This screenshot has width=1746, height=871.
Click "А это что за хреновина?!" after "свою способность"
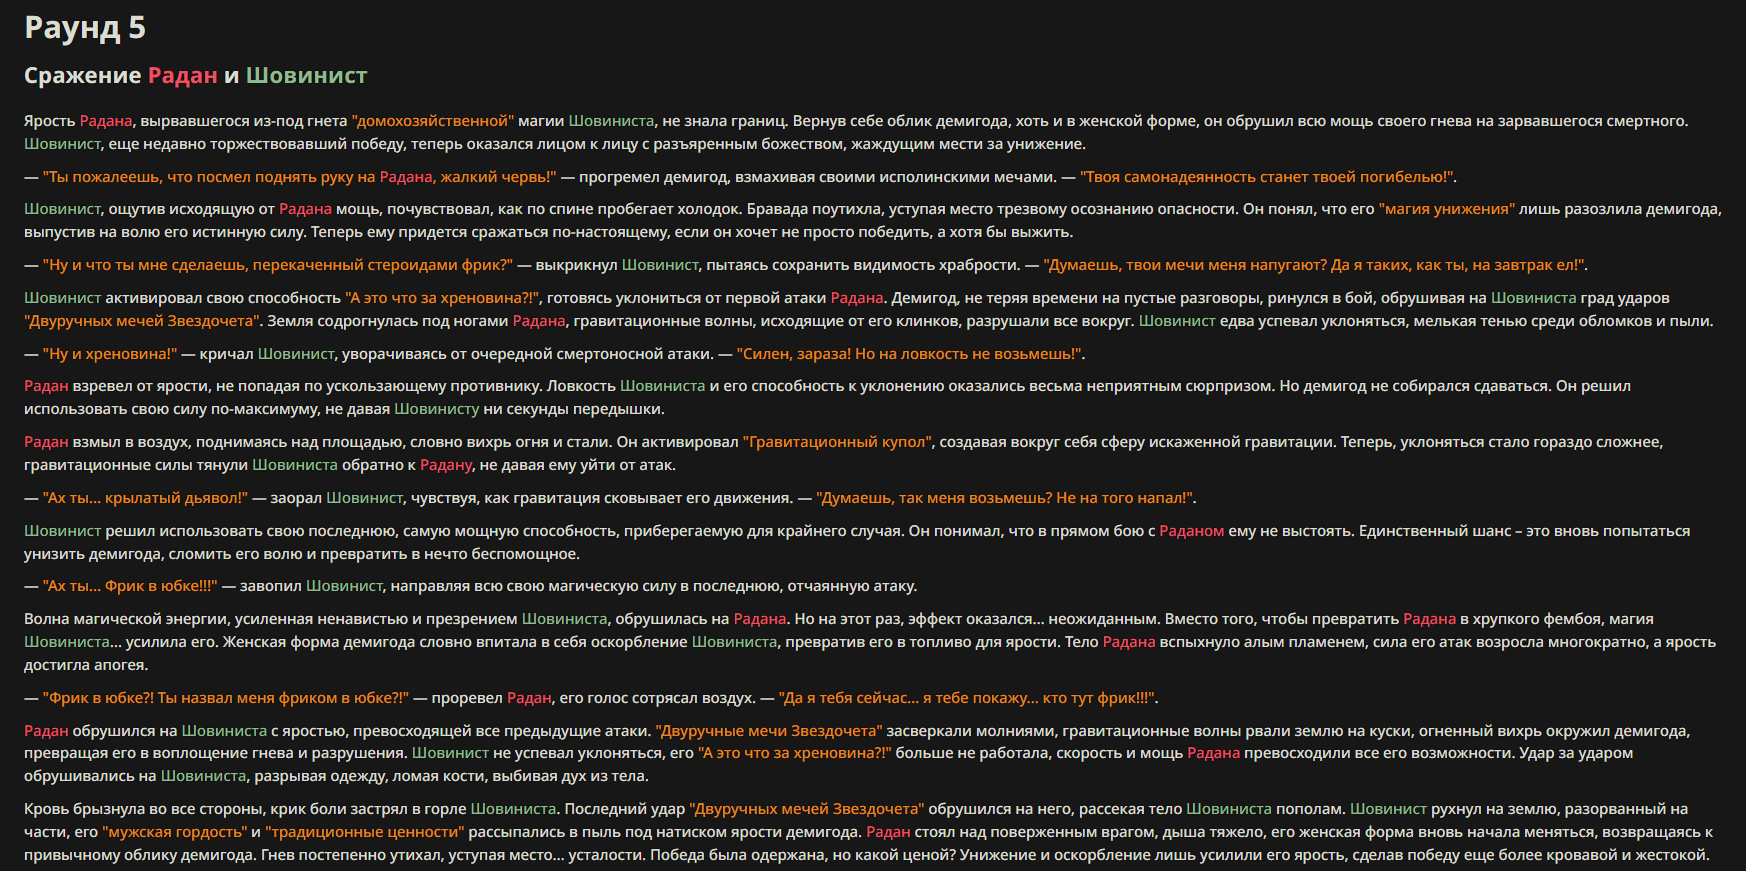443,298
